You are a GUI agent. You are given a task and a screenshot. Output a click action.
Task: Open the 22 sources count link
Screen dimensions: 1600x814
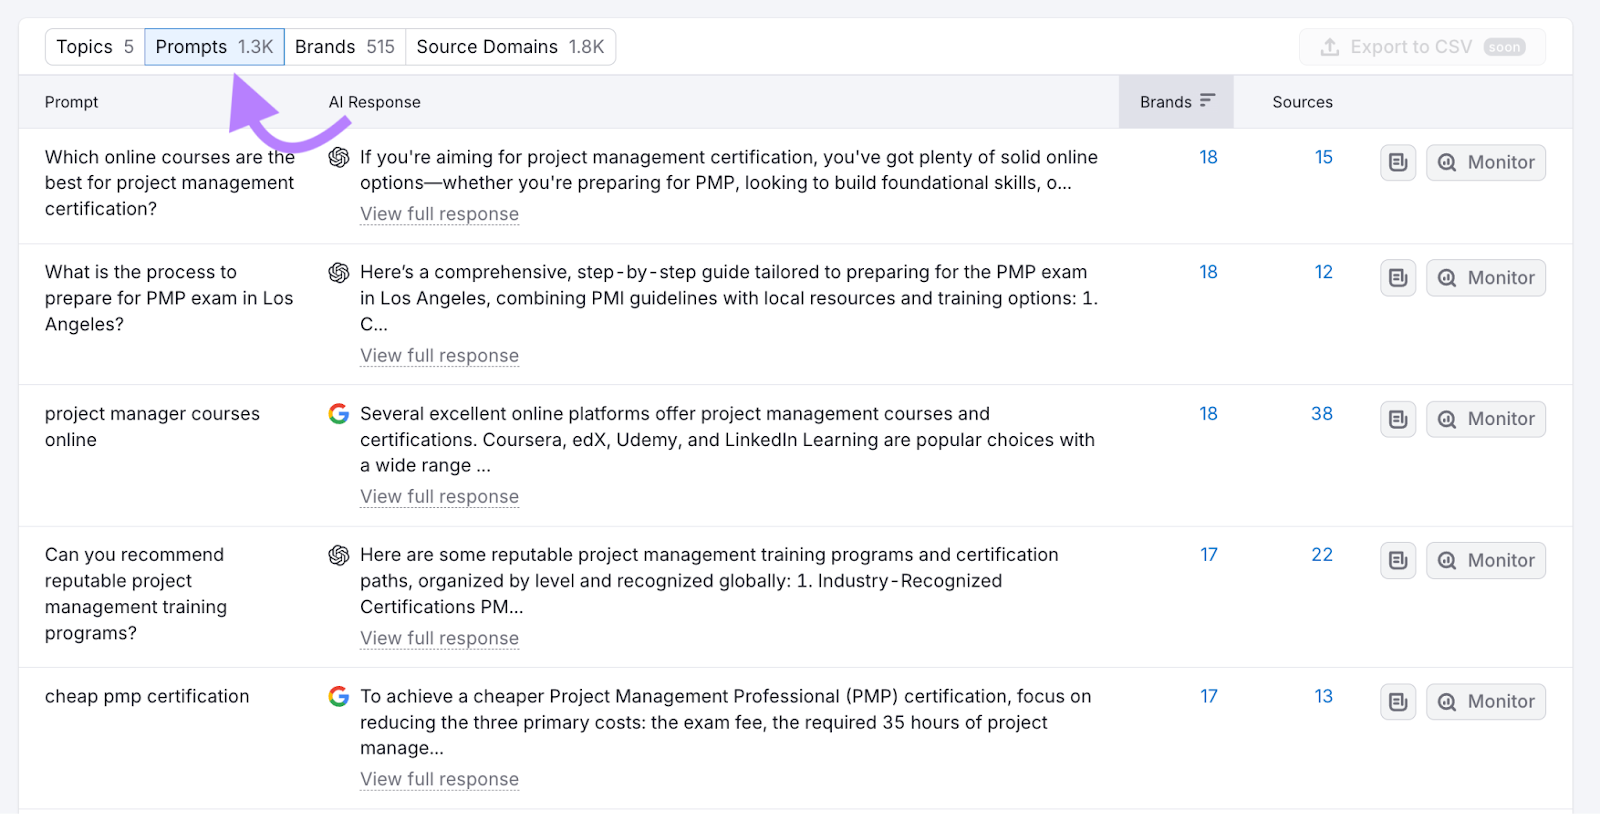[1321, 555]
